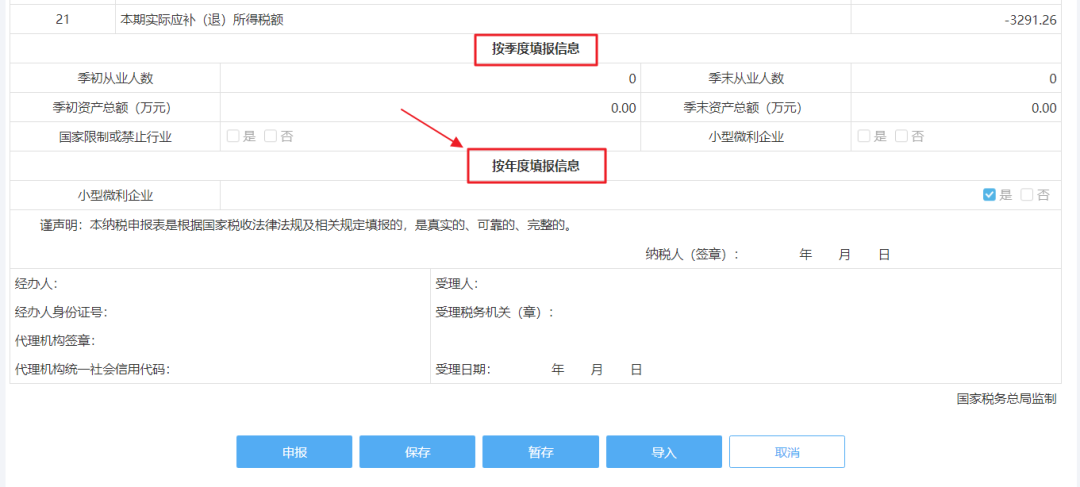The height and width of the screenshot is (487, 1080).
Task: Click the 国家税务总局监制 text
Action: click(x=1006, y=399)
